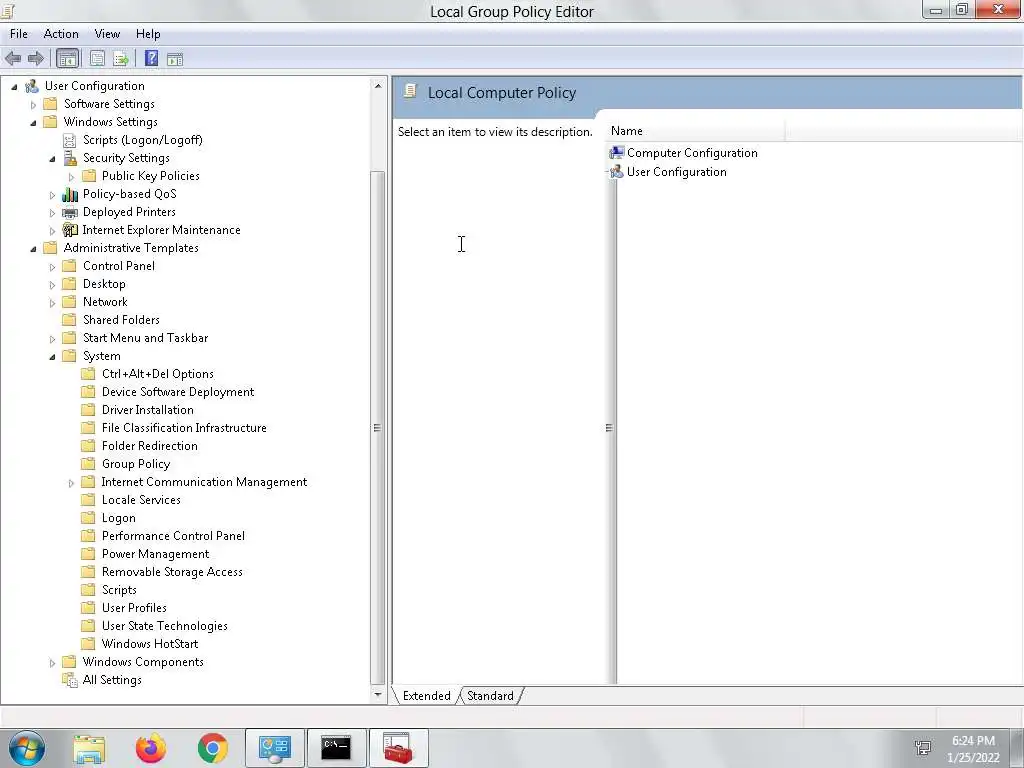Launch Firefox from the taskbar
The width and height of the screenshot is (1024, 768).
click(151, 748)
